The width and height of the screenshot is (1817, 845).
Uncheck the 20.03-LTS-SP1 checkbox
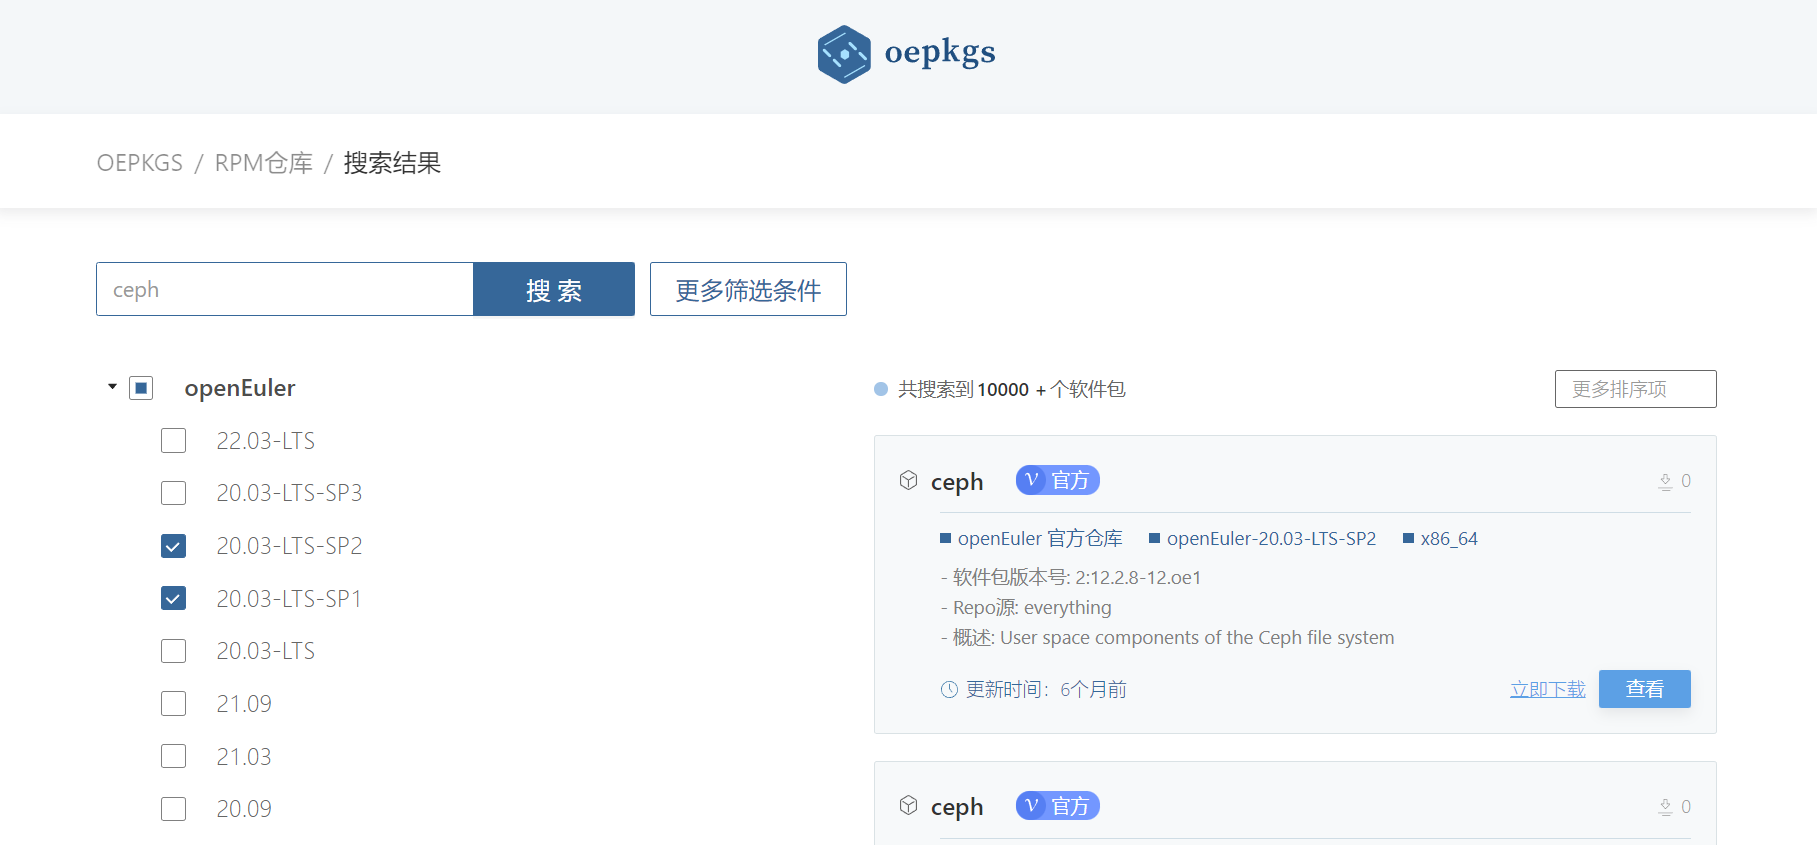(174, 599)
